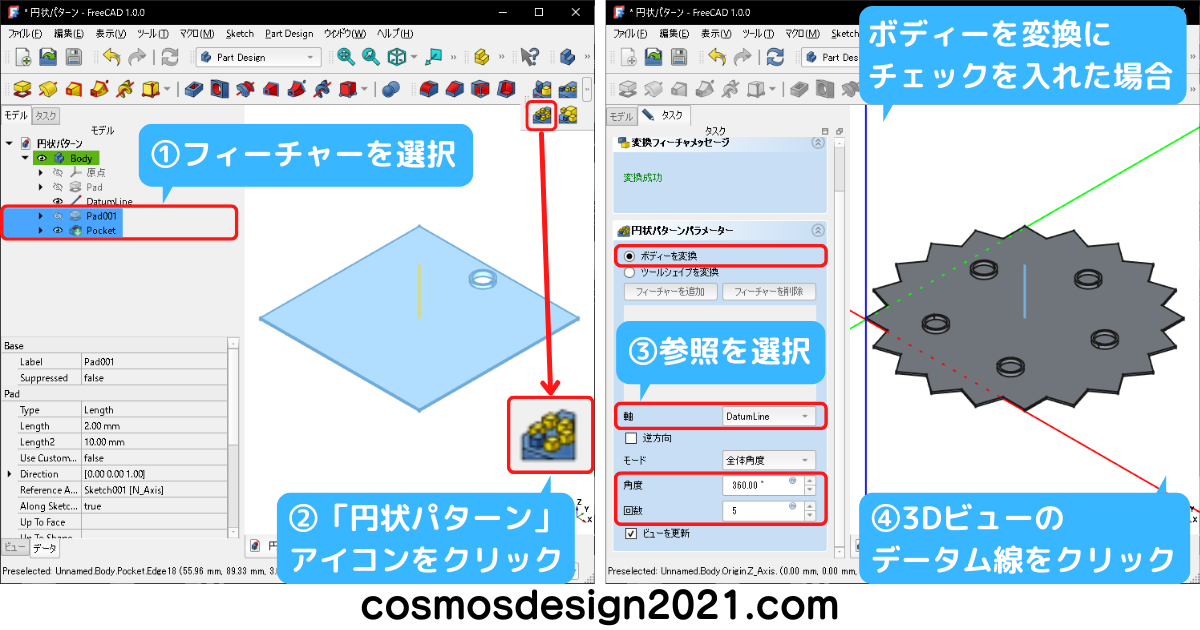The image size is (1200, 630).
Task: Click property panel vertical scrollbar
Action: pyautogui.click(x=233, y=438)
